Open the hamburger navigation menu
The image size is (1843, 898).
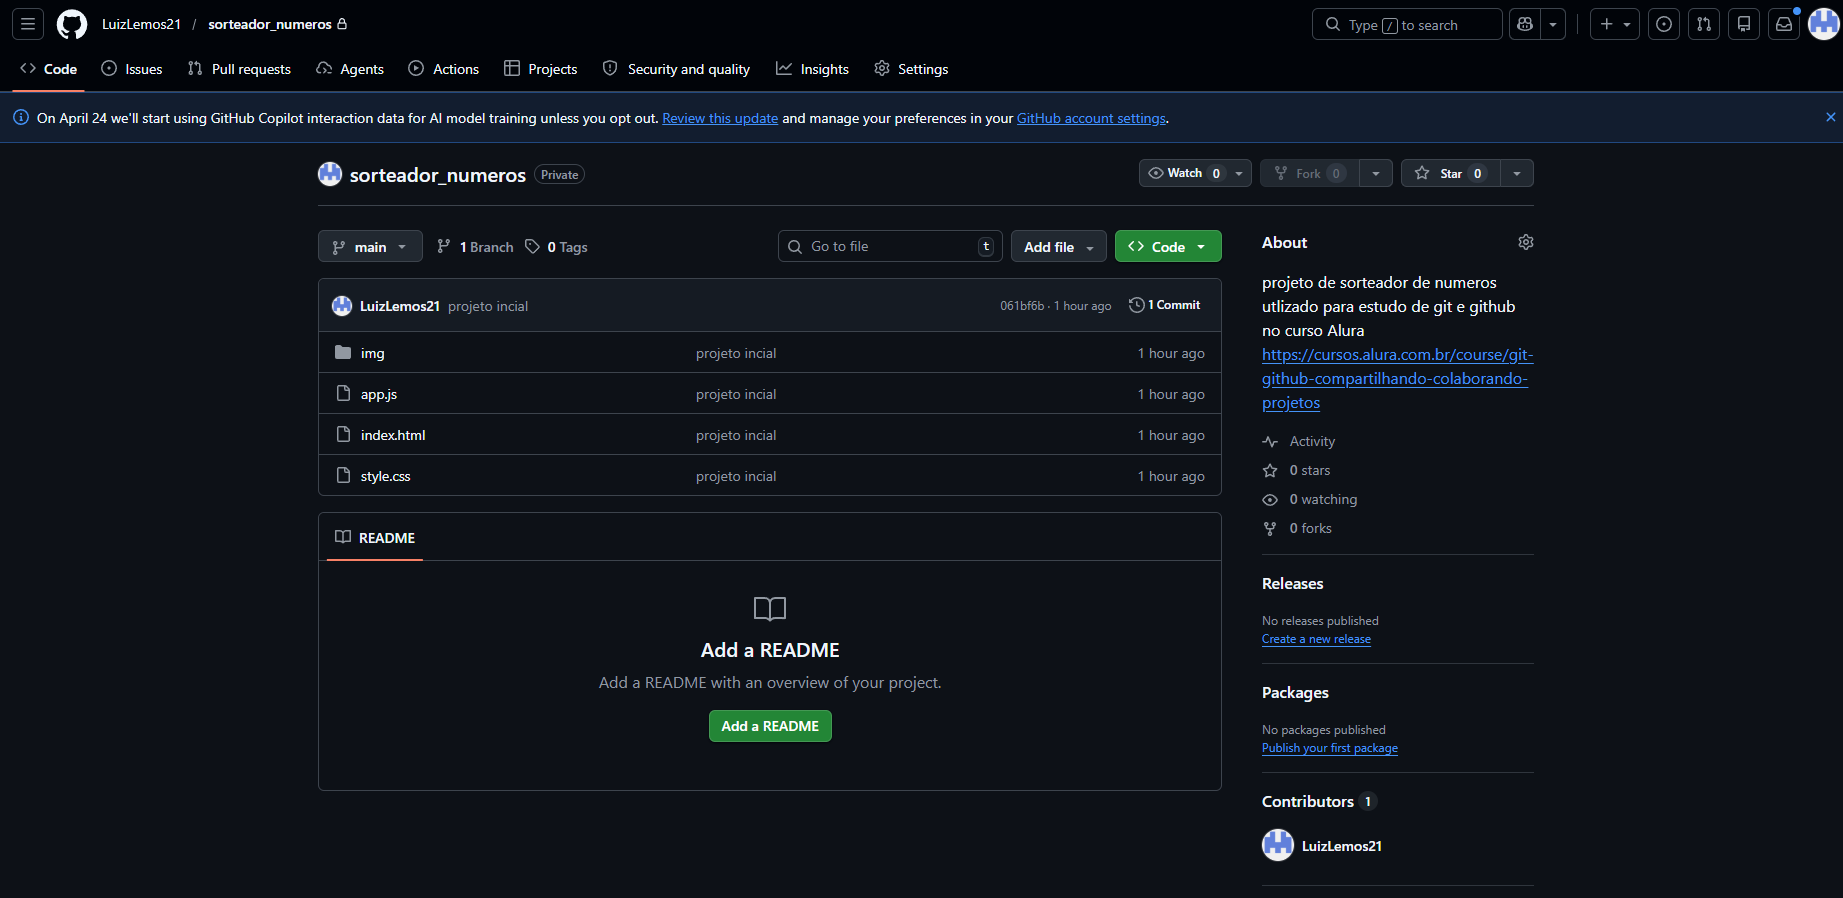28,24
